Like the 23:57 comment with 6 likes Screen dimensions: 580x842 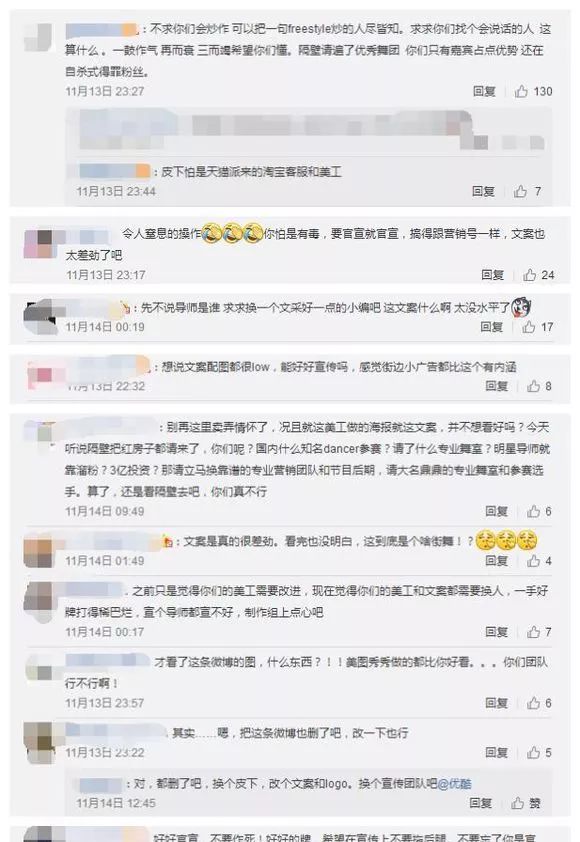pos(533,703)
